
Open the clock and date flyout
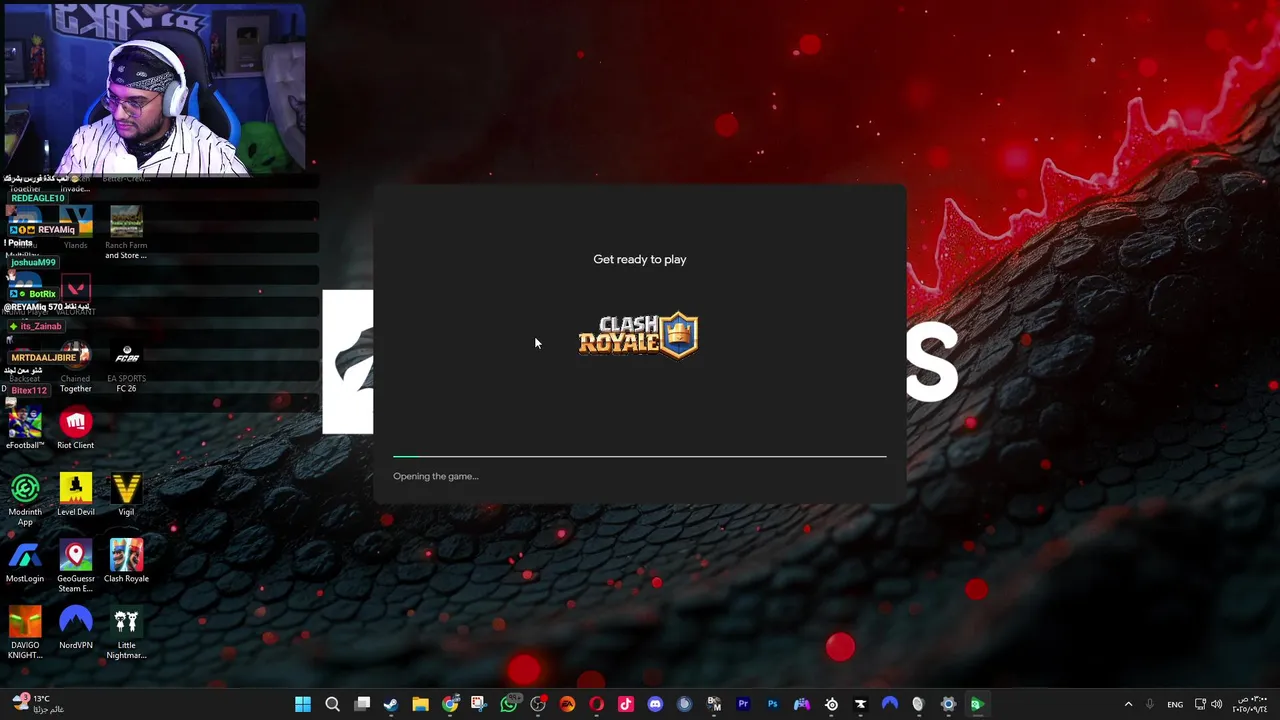click(1250, 704)
